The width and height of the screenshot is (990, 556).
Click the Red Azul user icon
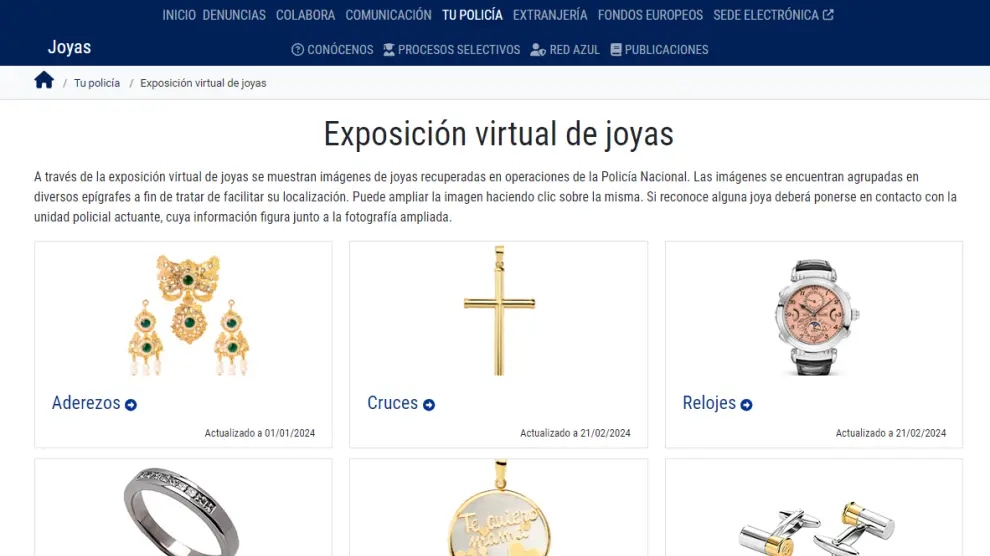click(x=538, y=50)
